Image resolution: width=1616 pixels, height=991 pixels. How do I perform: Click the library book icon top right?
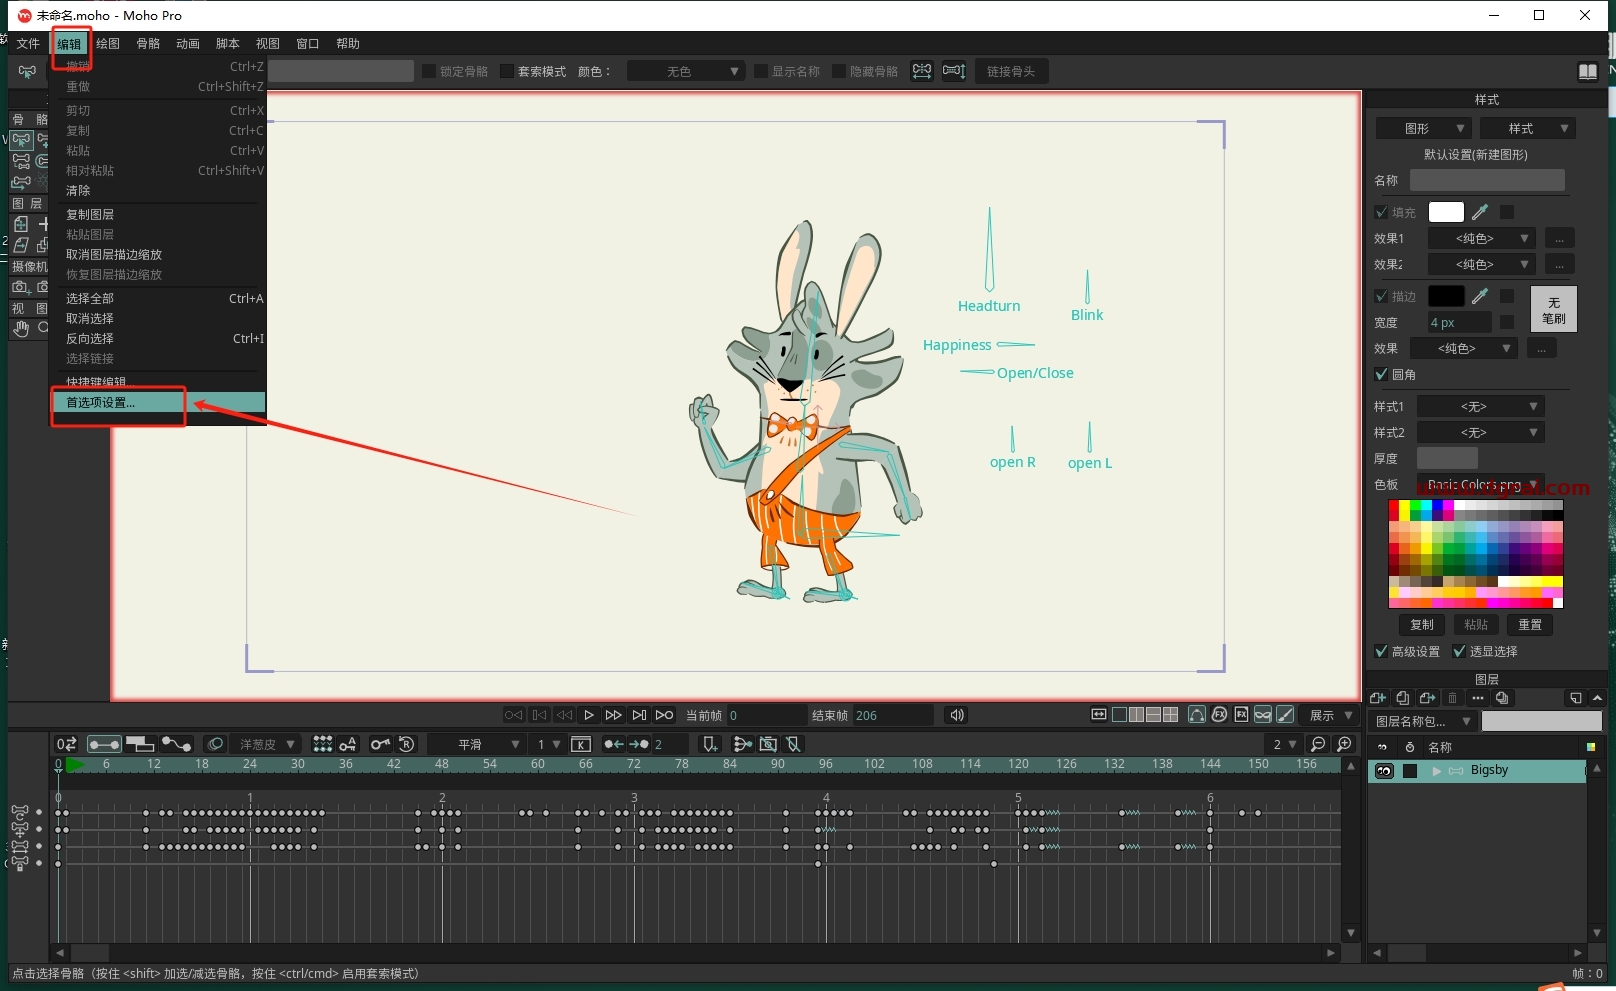coord(1587,71)
